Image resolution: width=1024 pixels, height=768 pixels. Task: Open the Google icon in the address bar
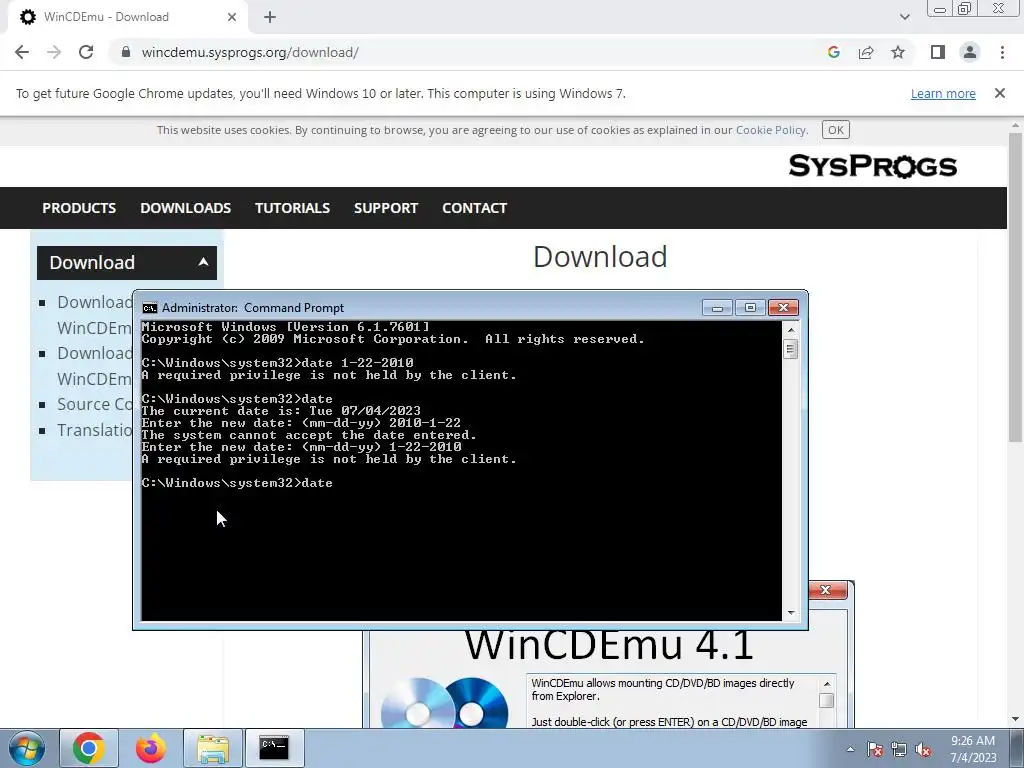[833, 52]
